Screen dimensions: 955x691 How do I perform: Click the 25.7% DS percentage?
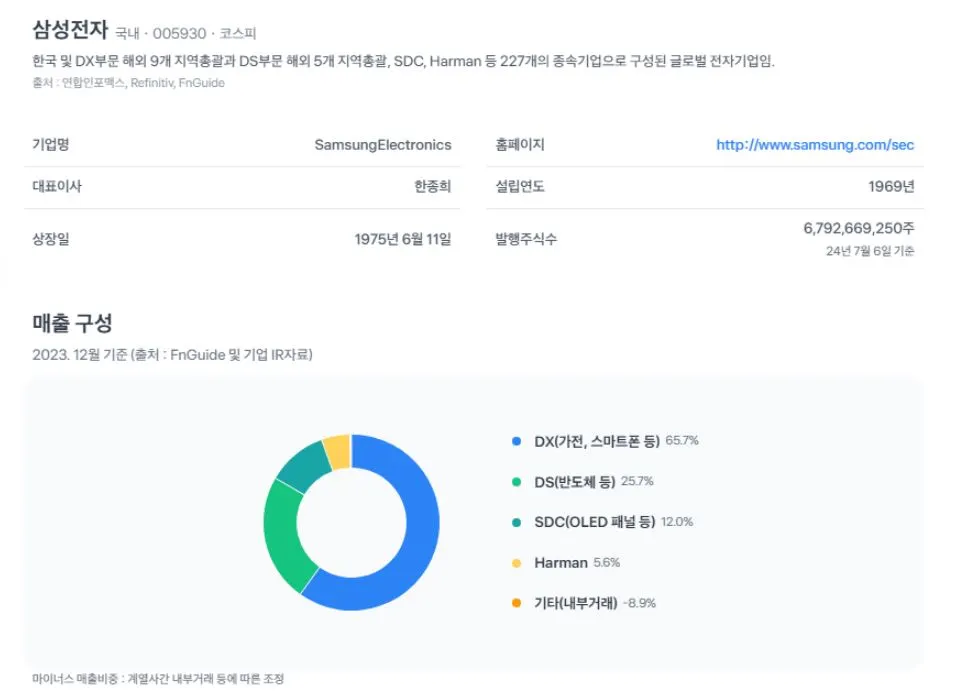tap(637, 481)
